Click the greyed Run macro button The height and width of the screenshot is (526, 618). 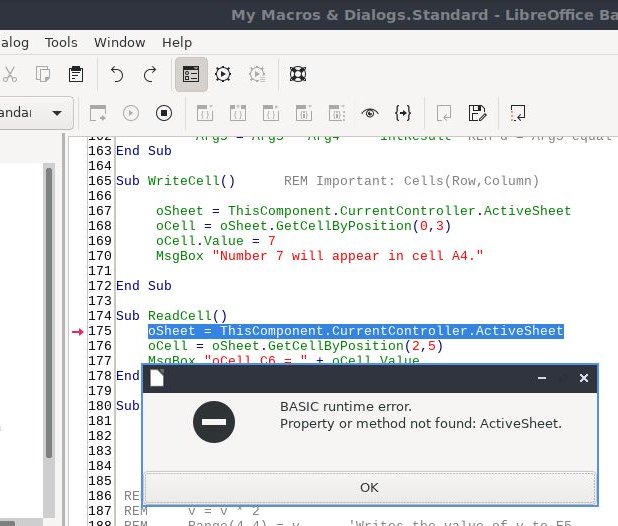131,113
